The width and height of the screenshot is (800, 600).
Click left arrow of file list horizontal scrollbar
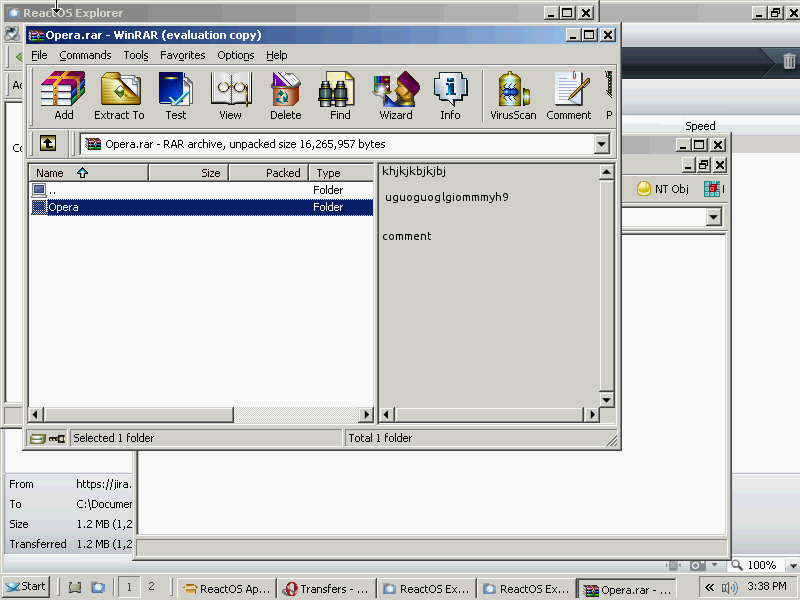[x=35, y=415]
